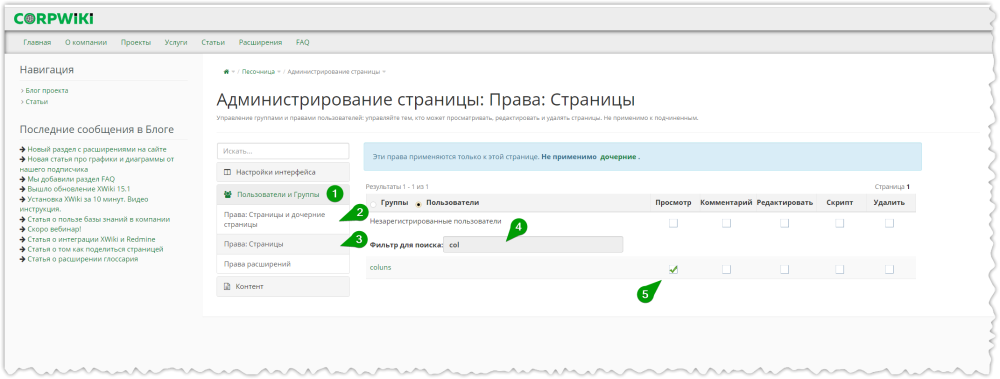Toggle Комментарий for unregistered users
1000x379 pixels.
[726, 223]
